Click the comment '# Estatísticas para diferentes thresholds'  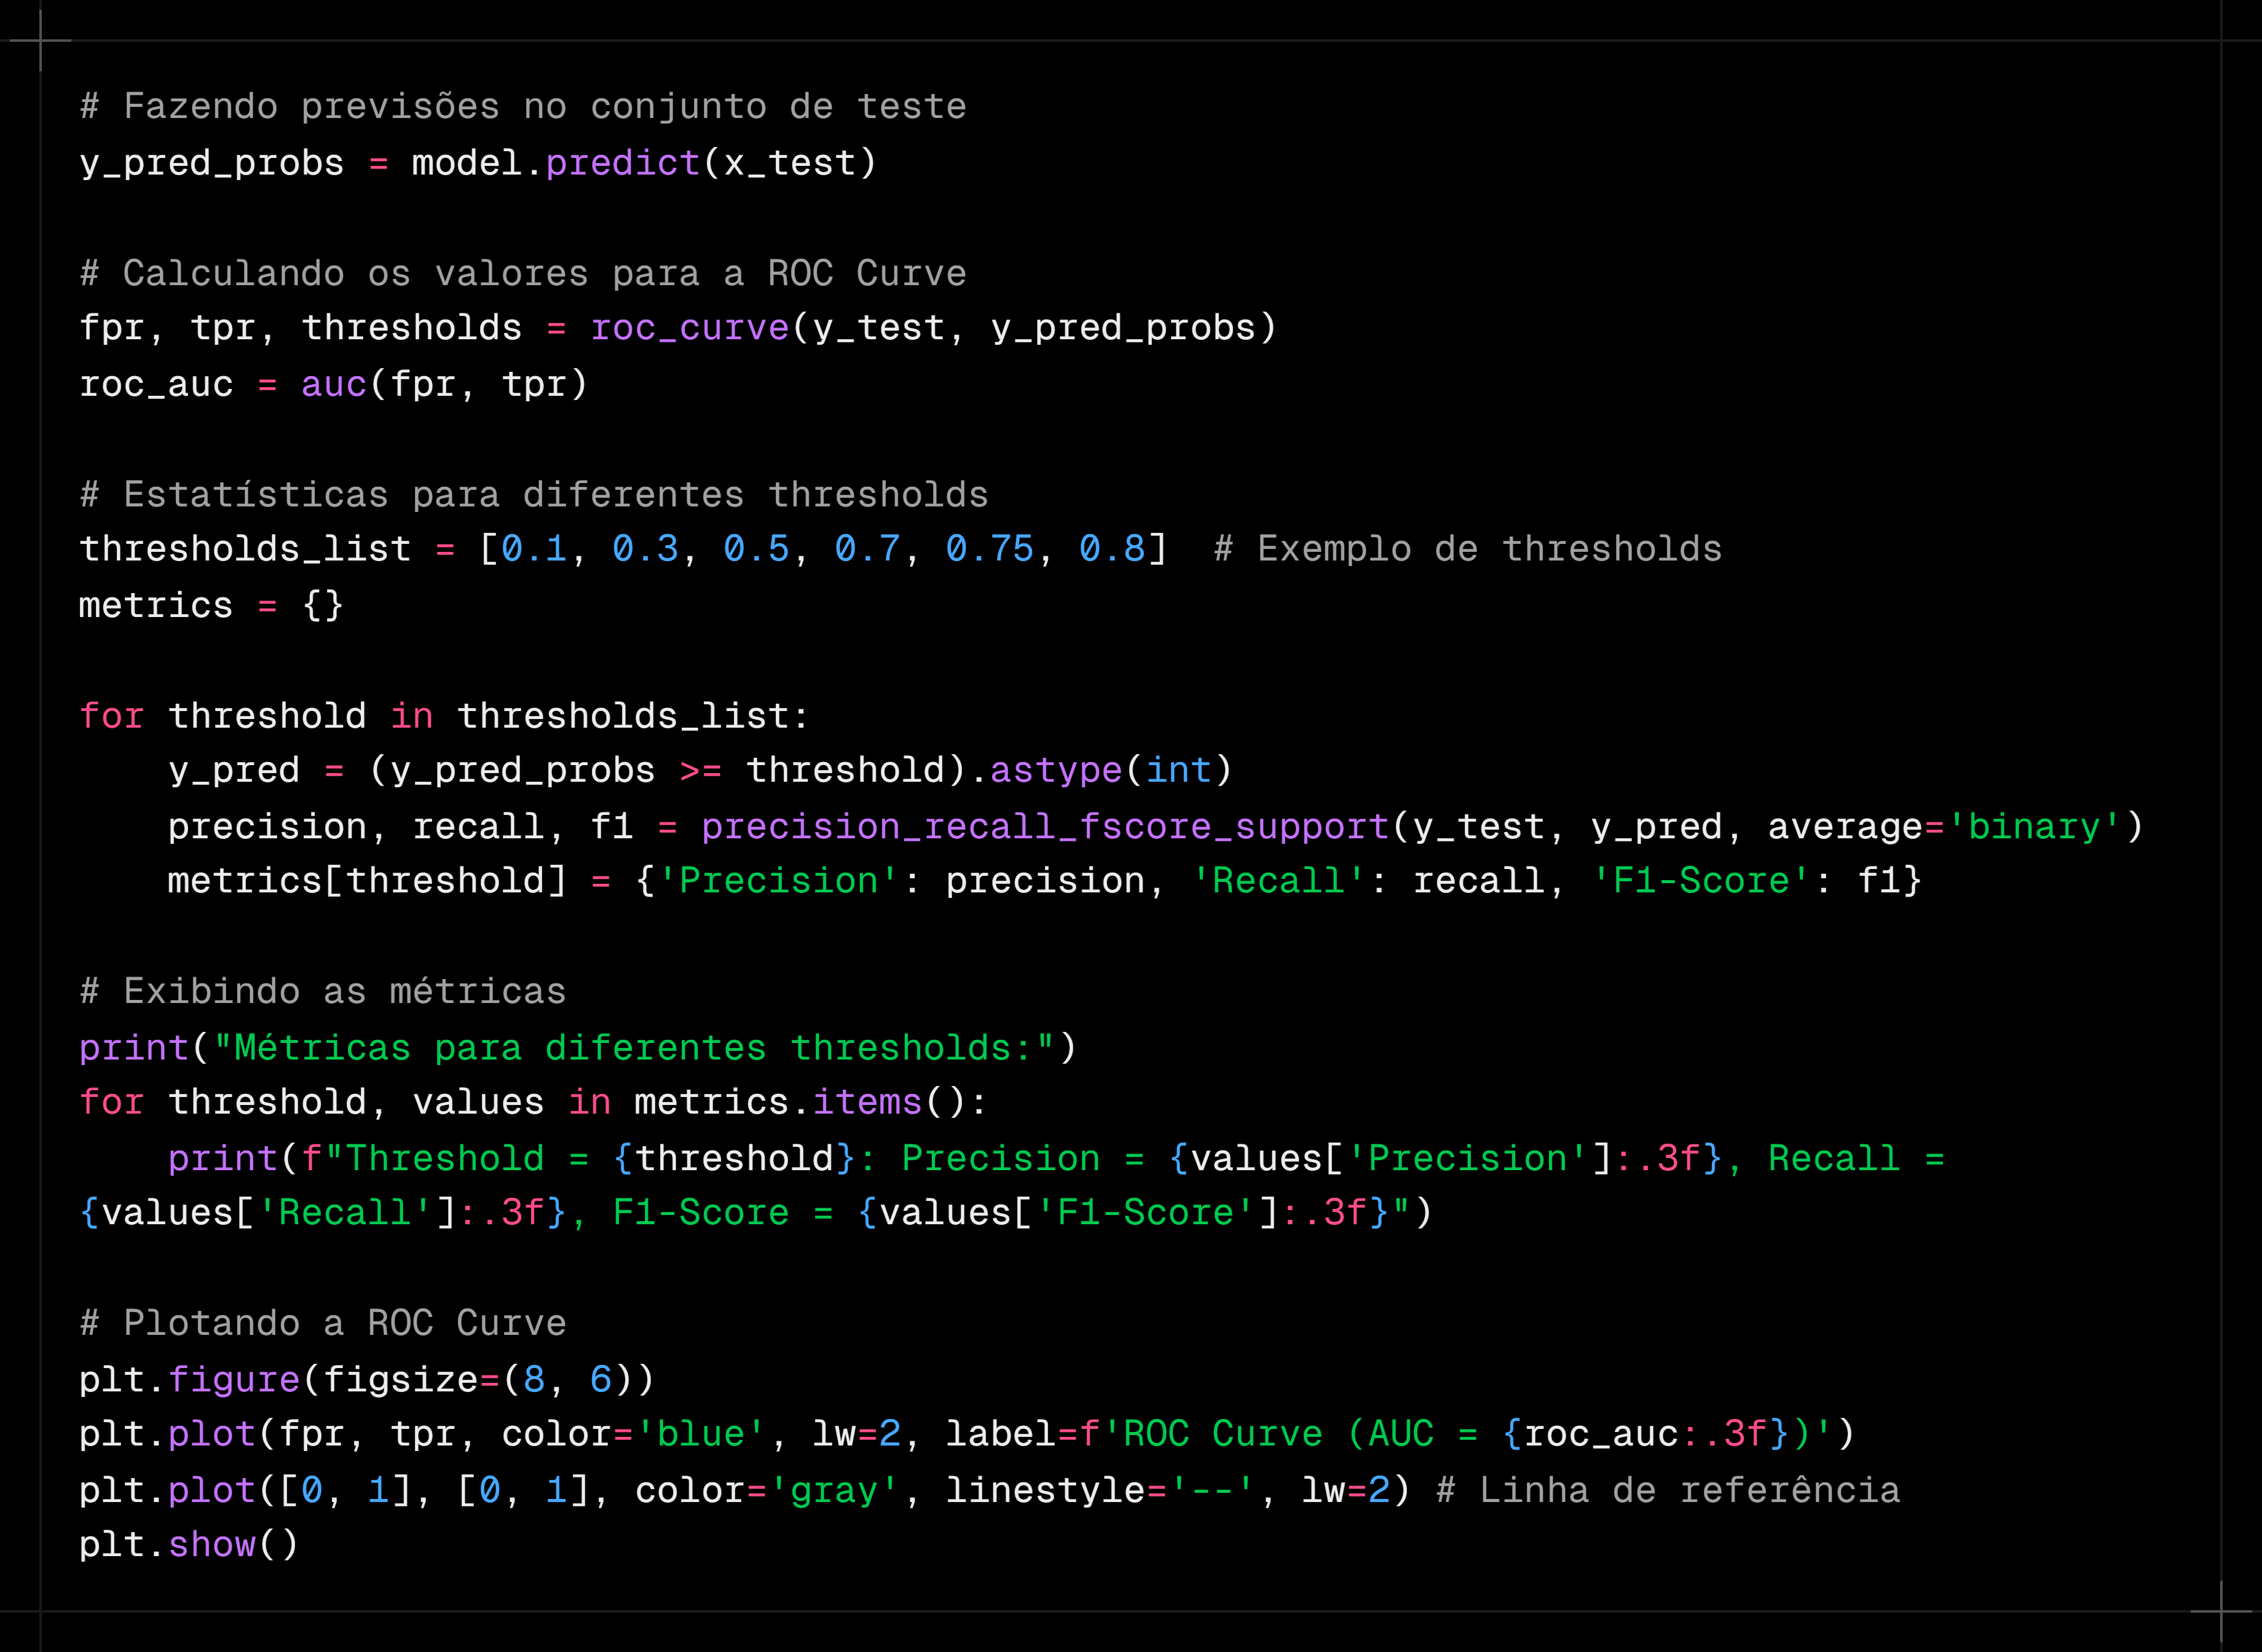tap(534, 494)
